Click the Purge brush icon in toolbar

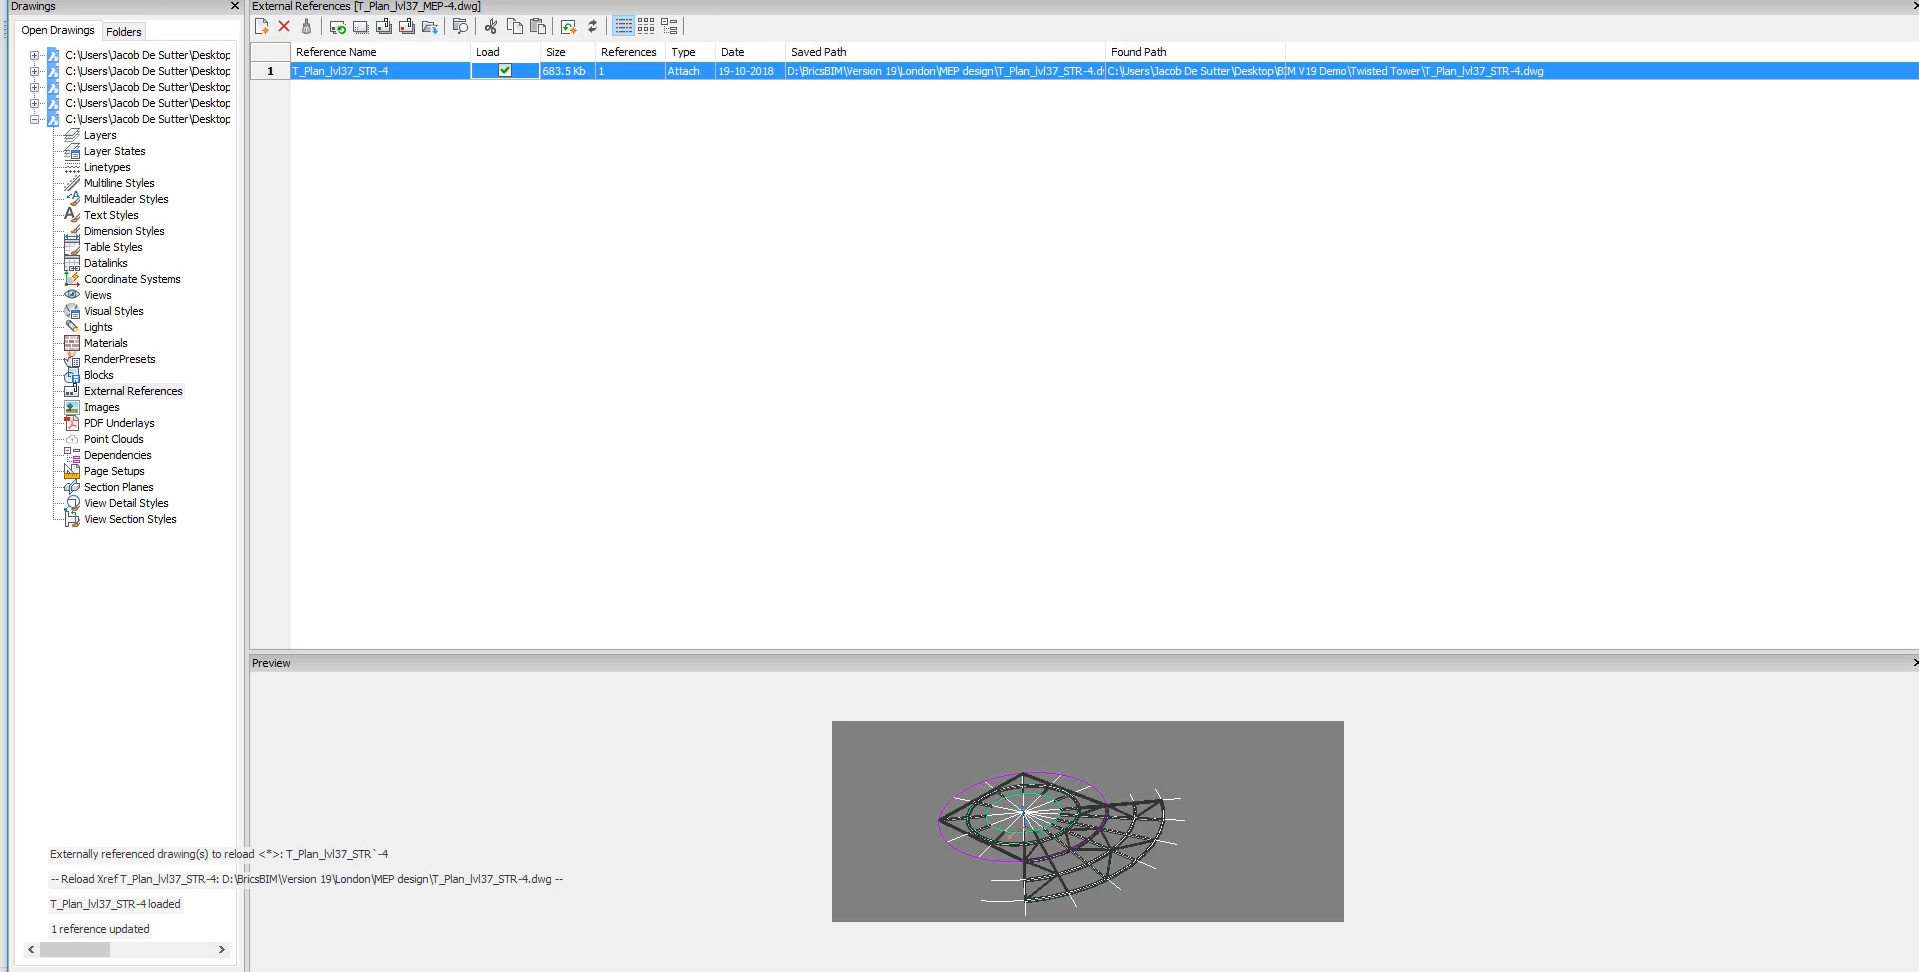coord(306,27)
